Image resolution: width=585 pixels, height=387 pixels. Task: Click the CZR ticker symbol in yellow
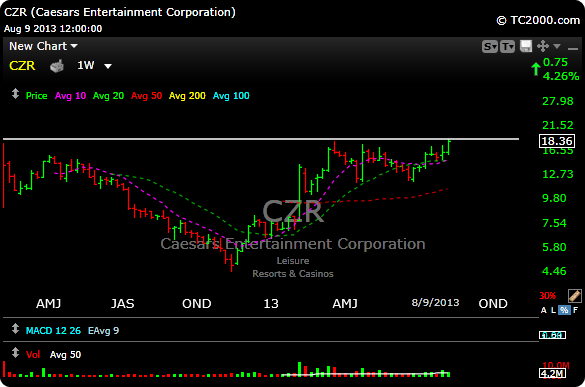point(22,66)
